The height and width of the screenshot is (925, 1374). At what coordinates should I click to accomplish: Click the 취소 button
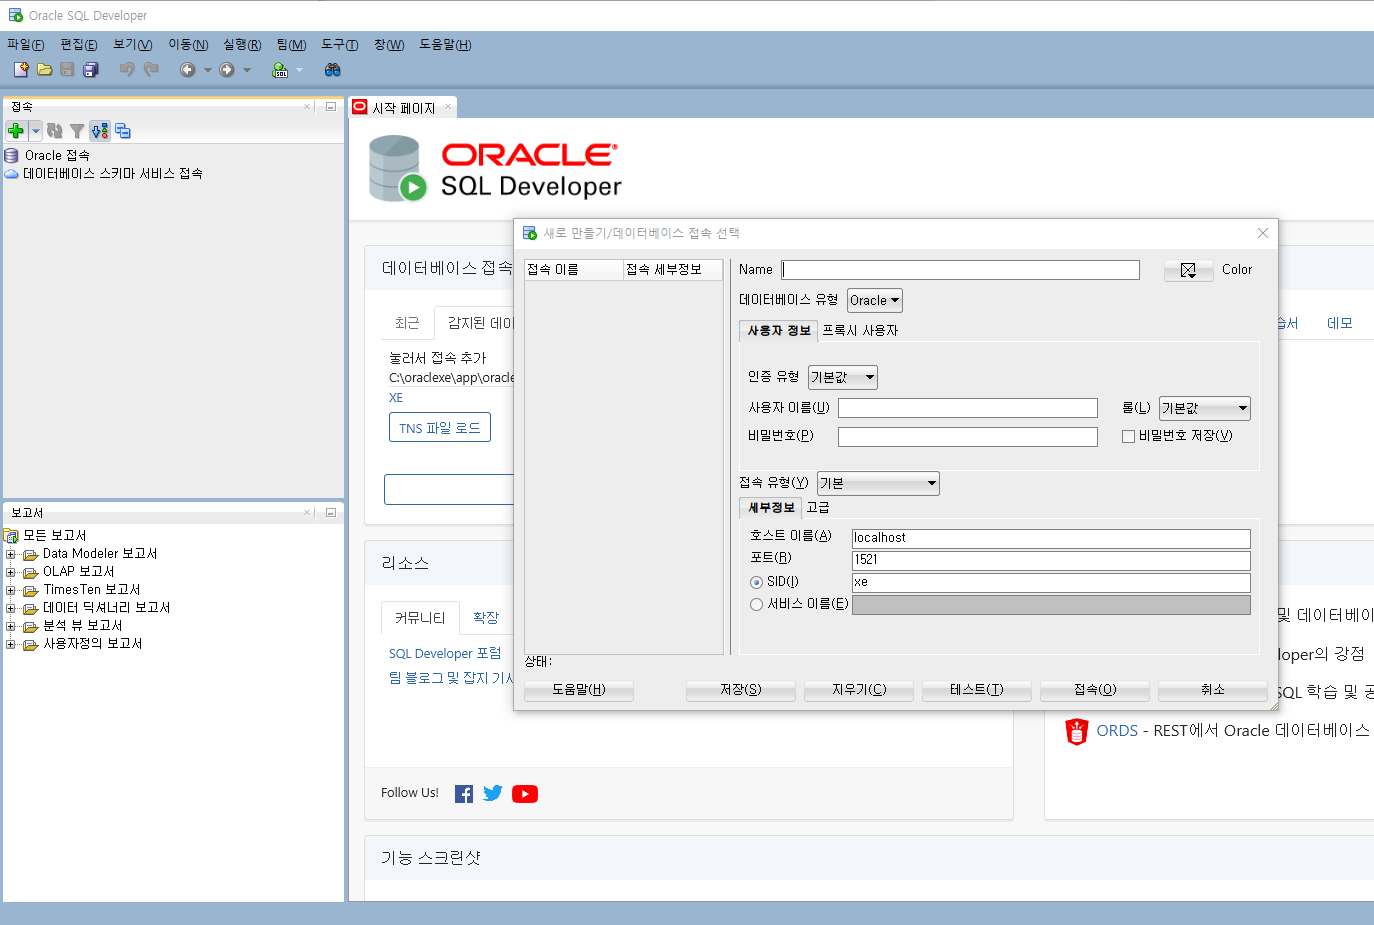[1213, 690]
